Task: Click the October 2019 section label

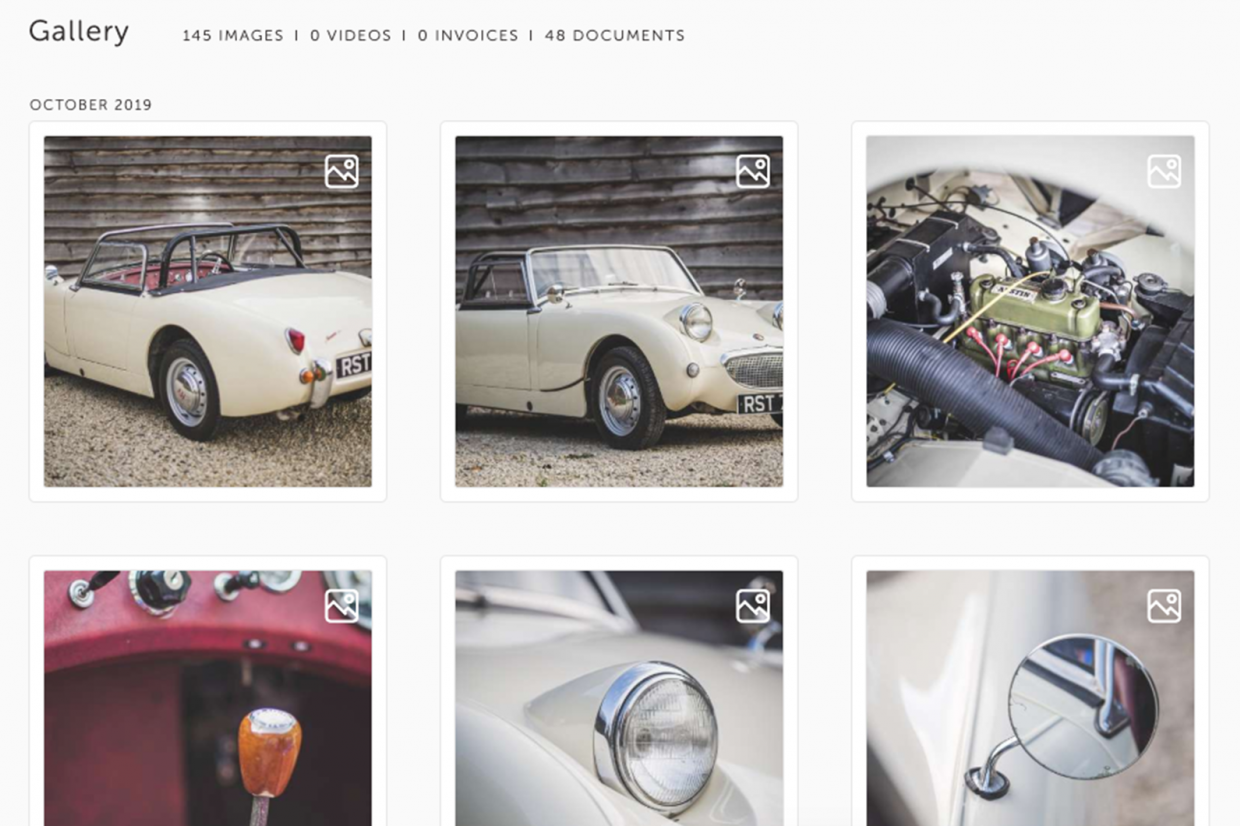Action: coord(91,105)
